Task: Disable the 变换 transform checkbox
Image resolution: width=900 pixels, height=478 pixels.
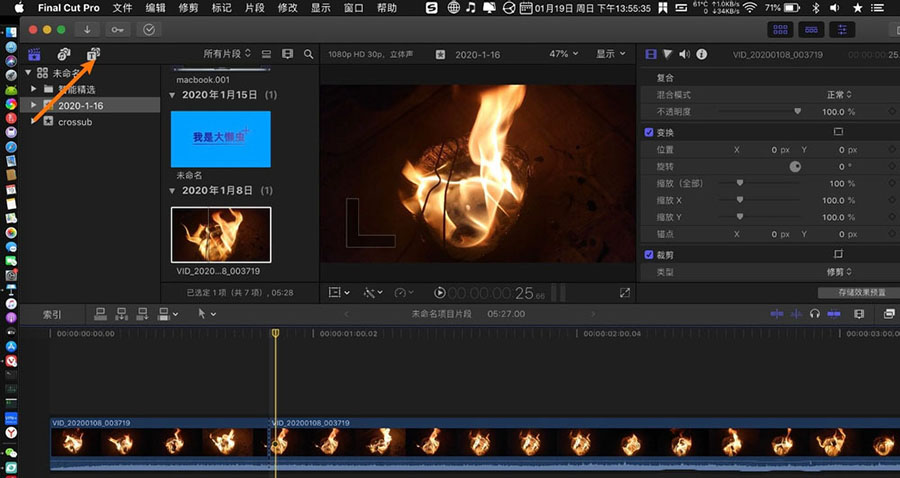Action: [649, 132]
